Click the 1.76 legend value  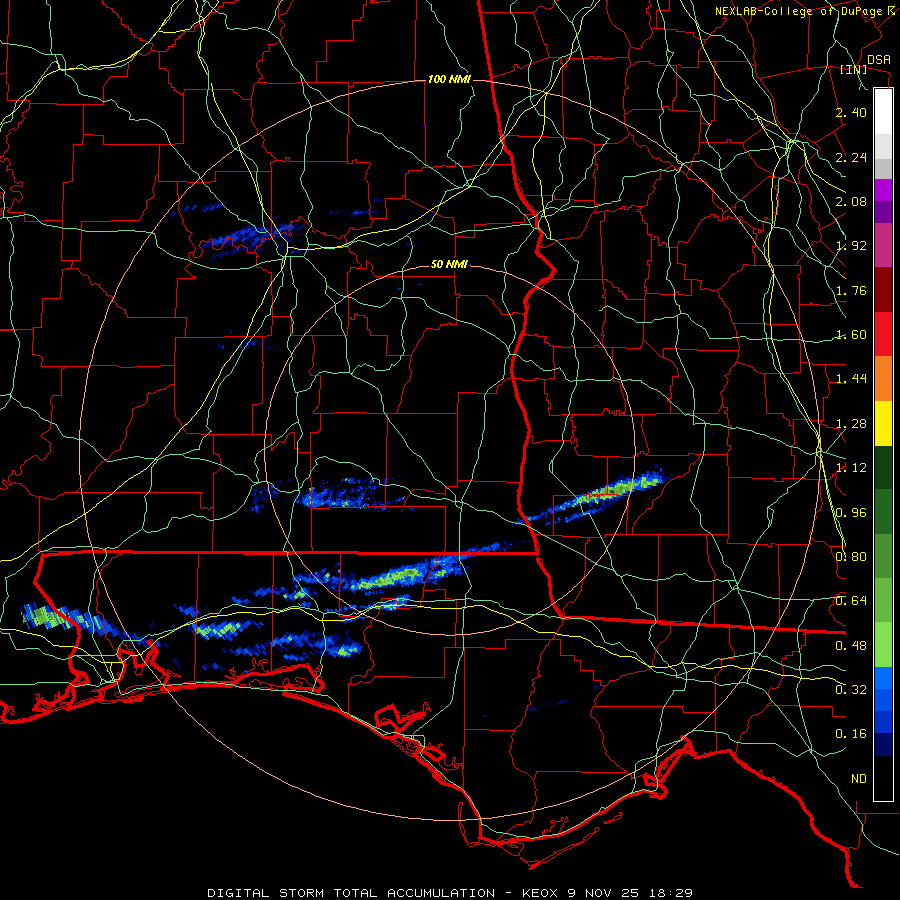[851, 290]
